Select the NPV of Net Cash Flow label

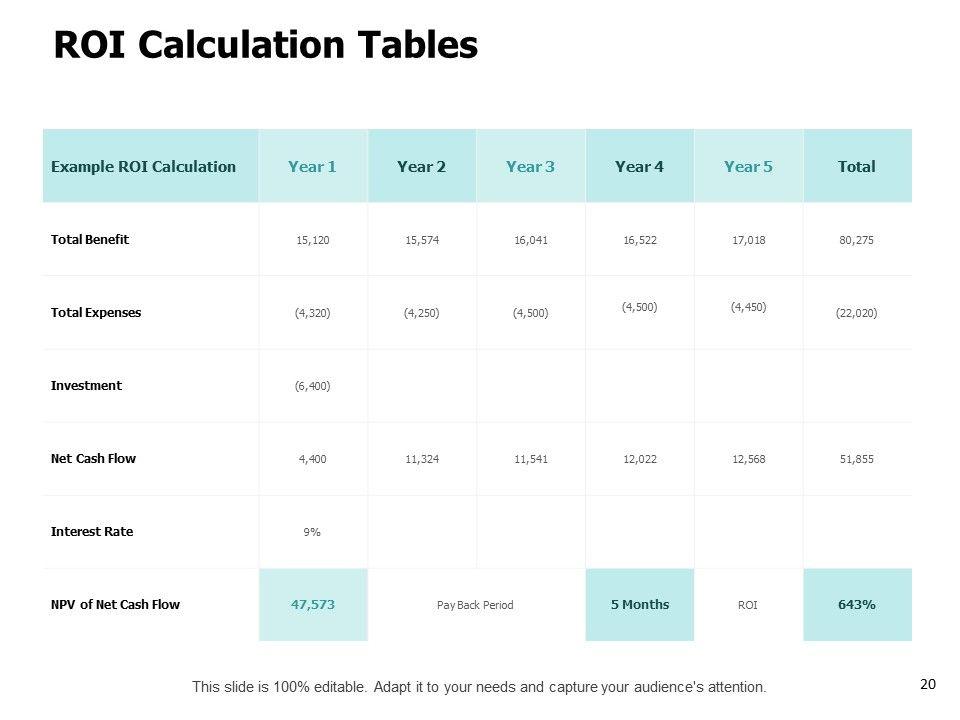click(115, 604)
